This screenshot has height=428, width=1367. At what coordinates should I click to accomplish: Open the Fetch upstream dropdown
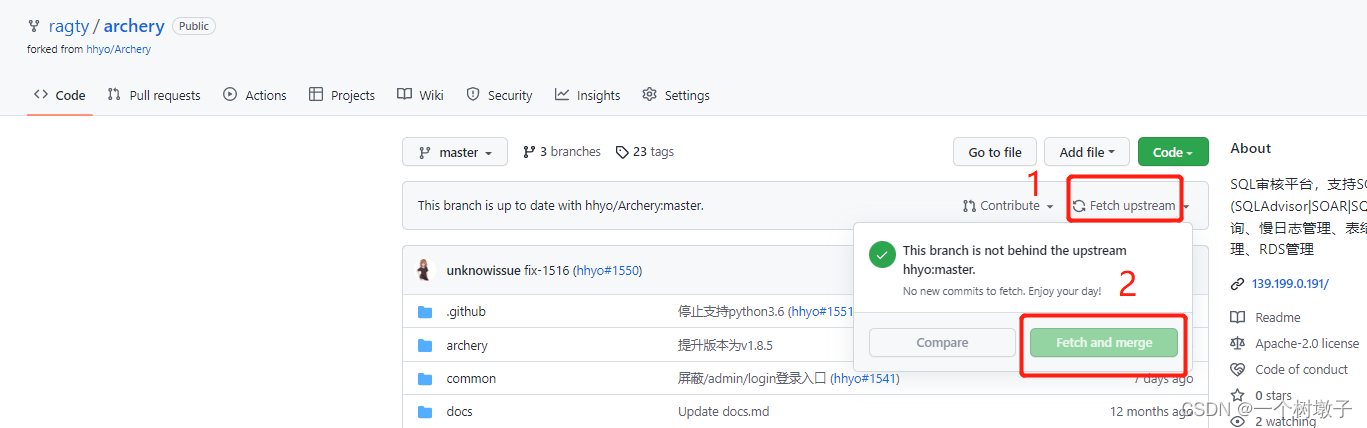coord(1130,206)
